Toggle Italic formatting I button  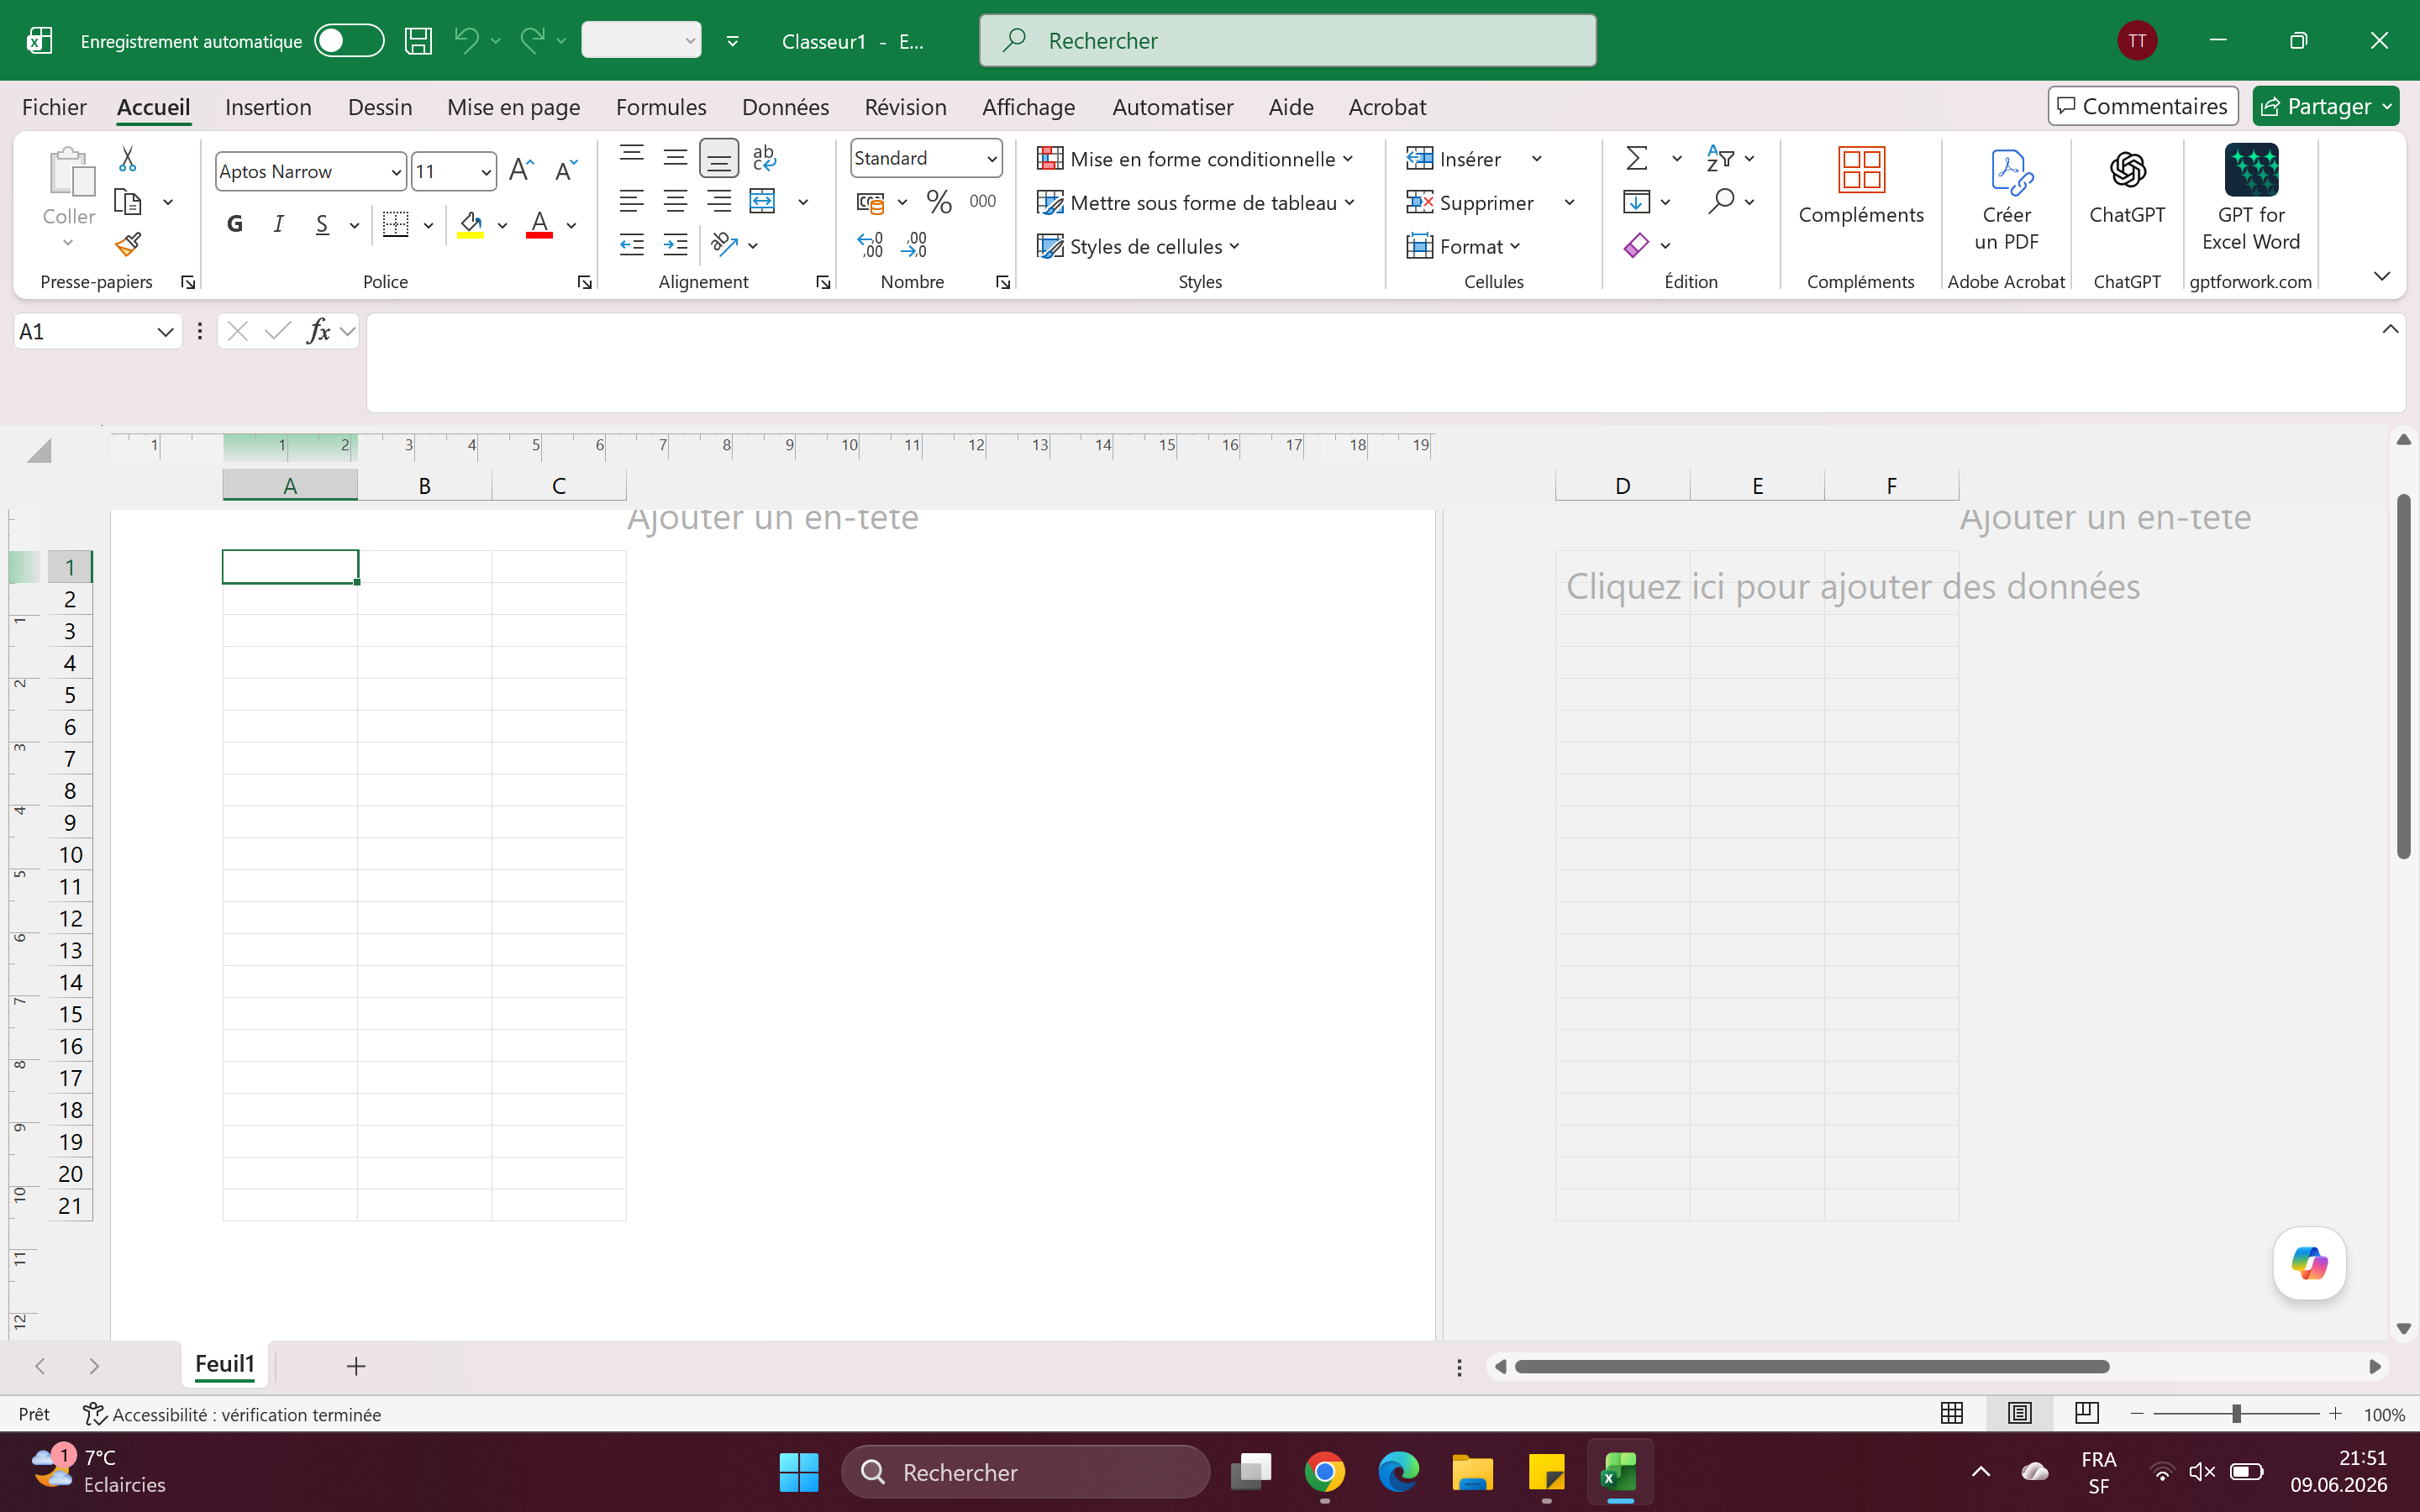point(278,224)
